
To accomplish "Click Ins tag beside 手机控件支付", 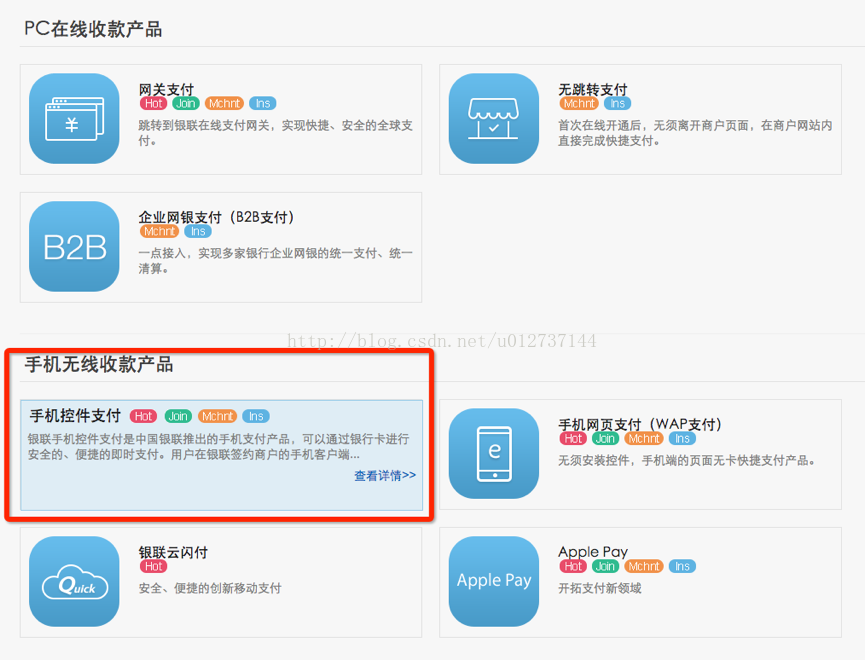I will click(256, 416).
